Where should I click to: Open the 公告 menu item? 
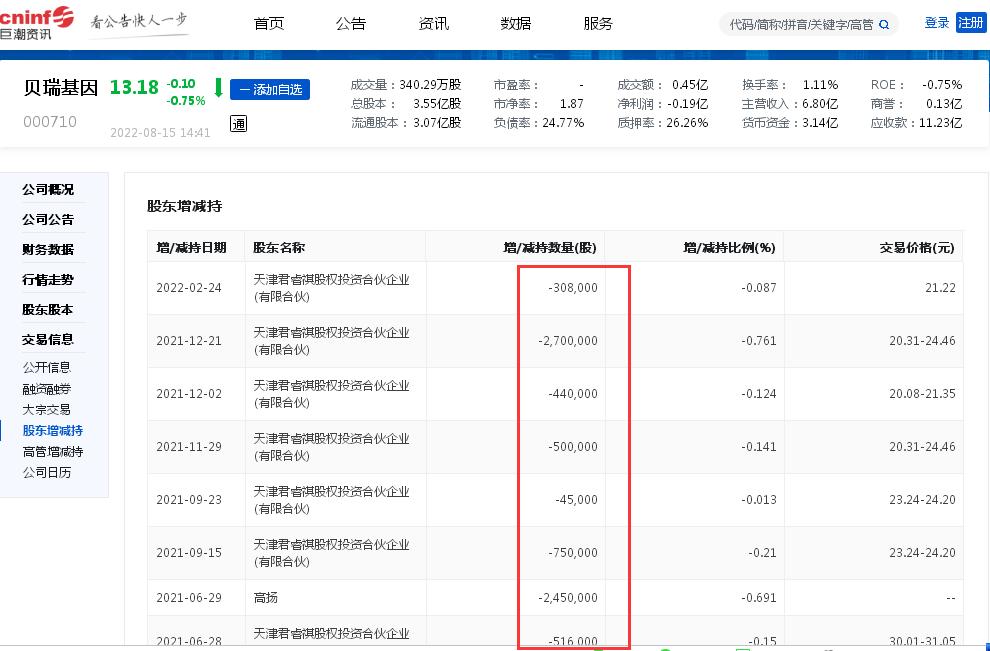(x=351, y=23)
